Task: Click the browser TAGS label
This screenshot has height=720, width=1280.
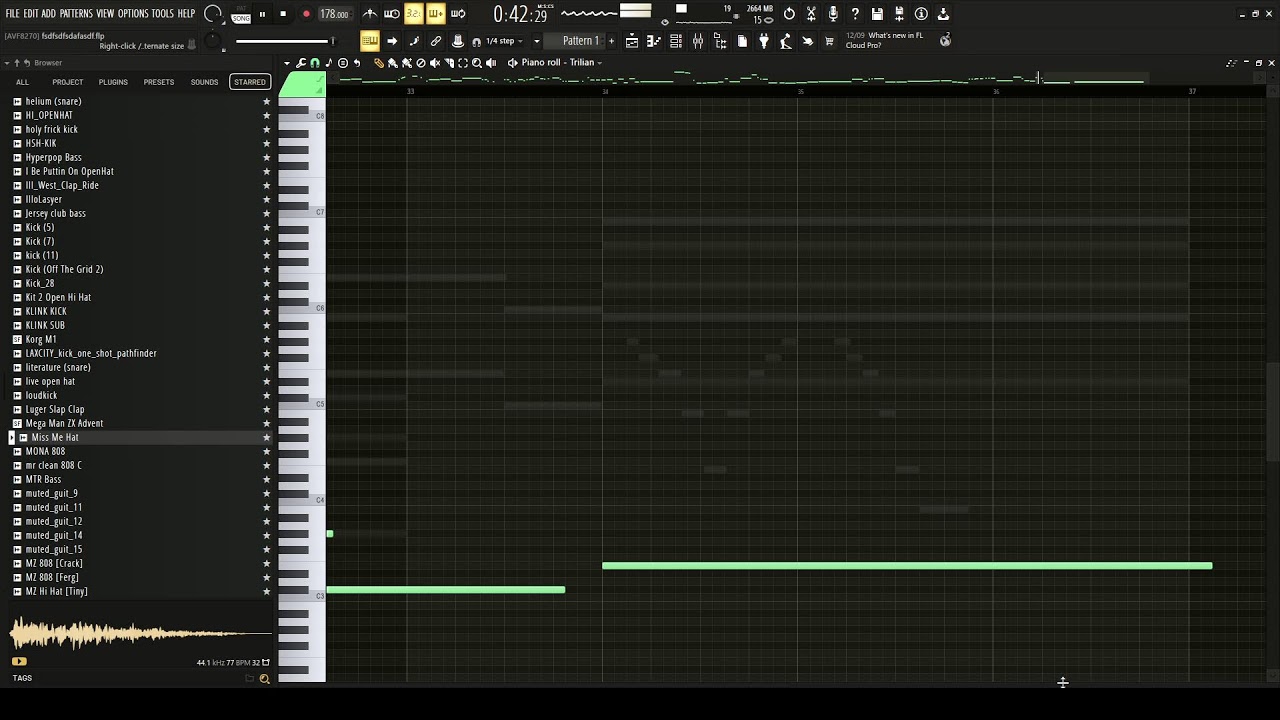Action: (x=22, y=678)
